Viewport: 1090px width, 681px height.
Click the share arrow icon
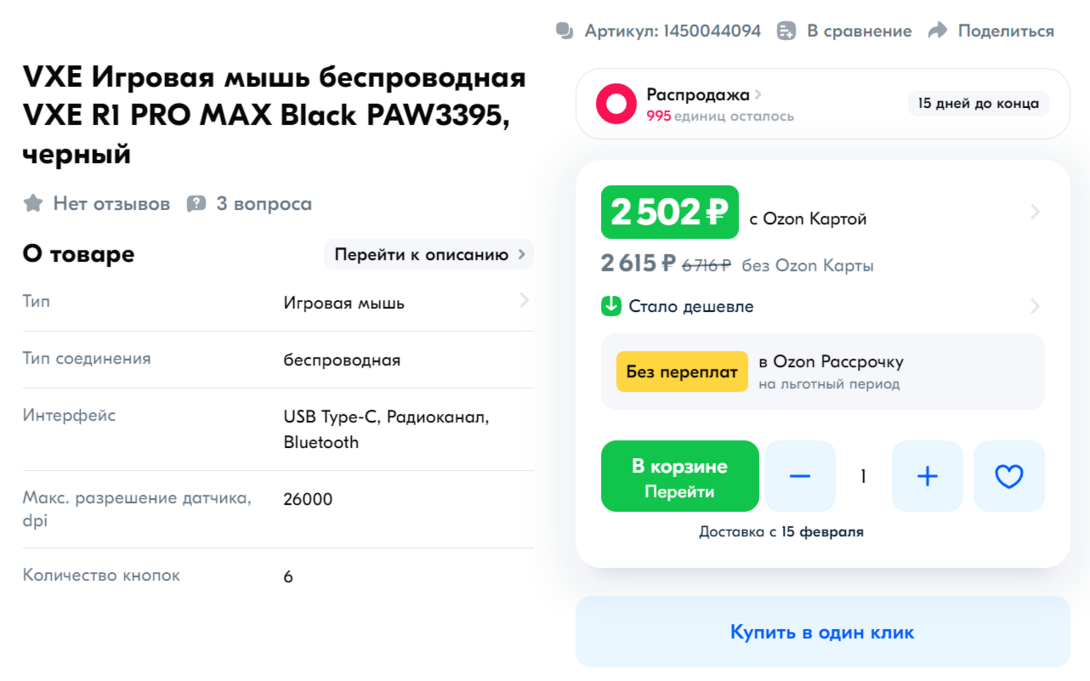(x=937, y=31)
